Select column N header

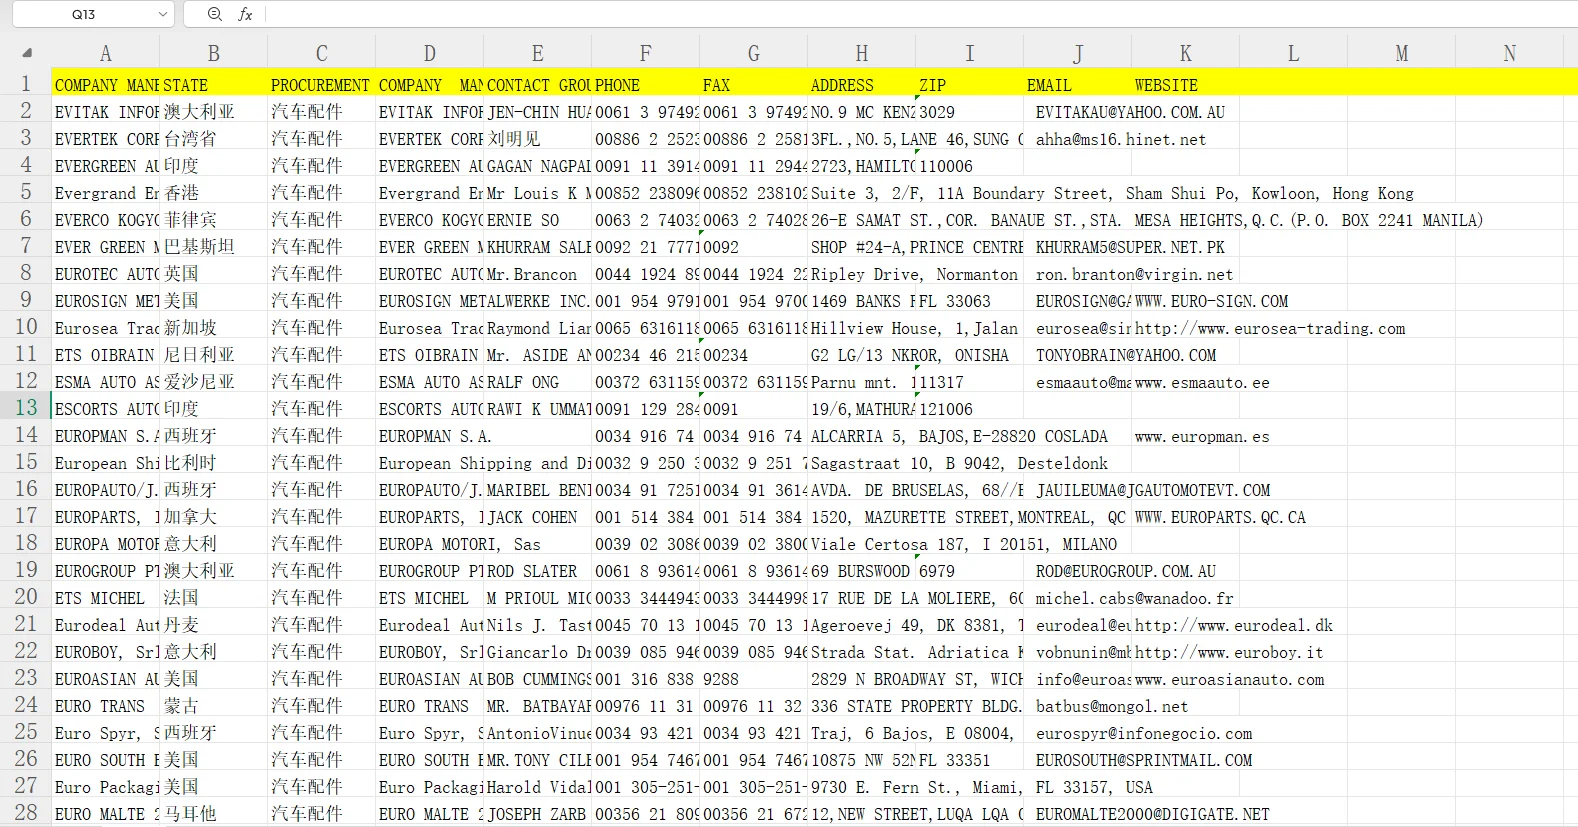pyautogui.click(x=1509, y=54)
